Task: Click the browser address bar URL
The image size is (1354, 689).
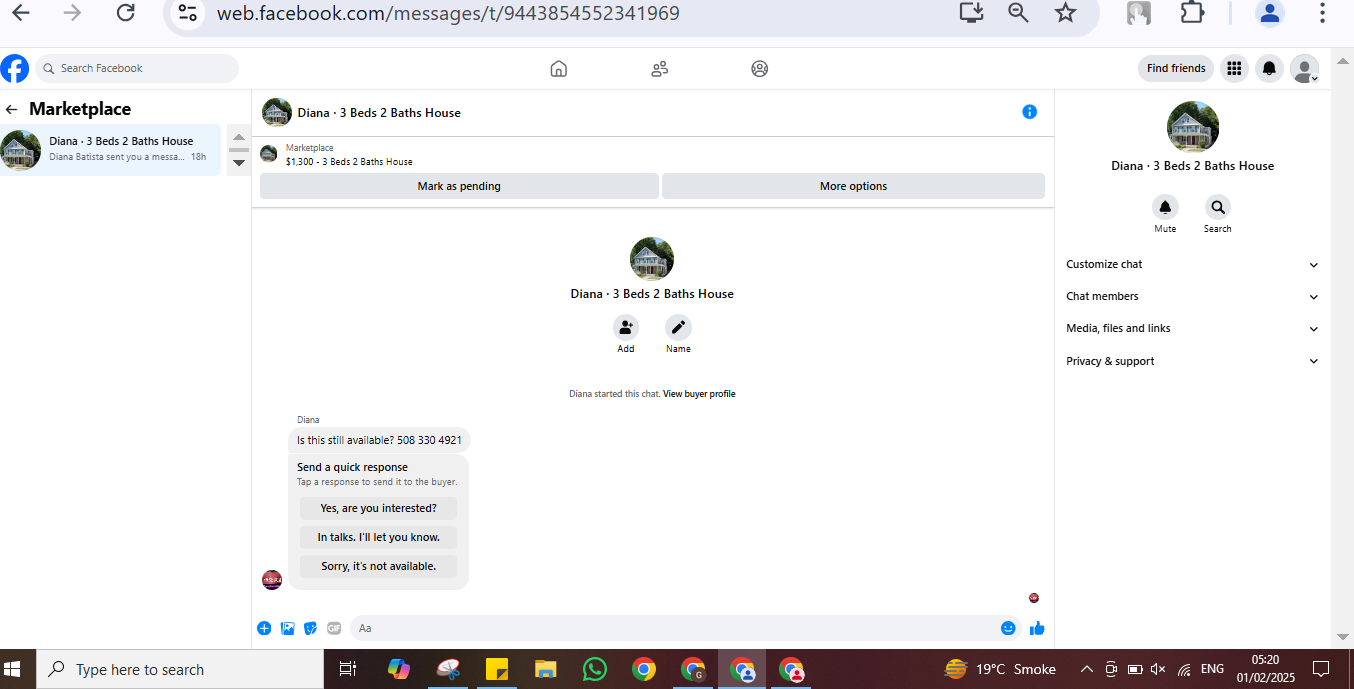Action: pos(448,13)
